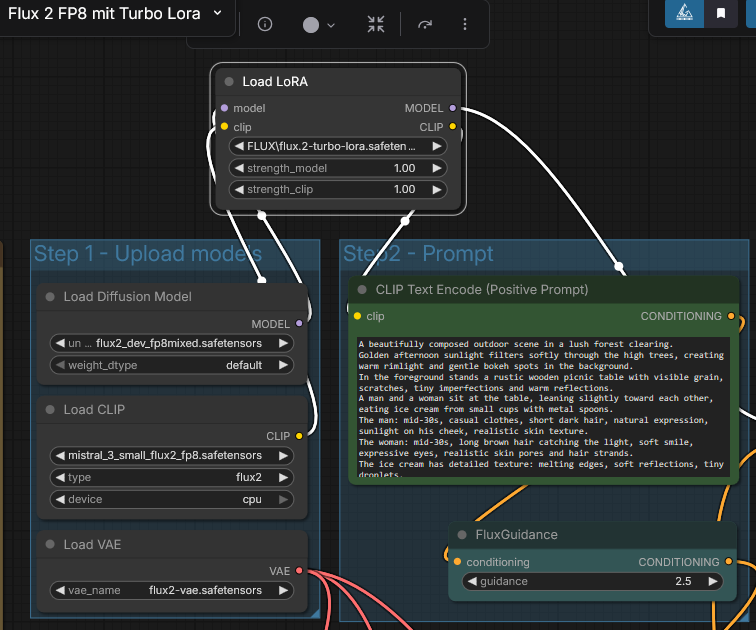Click the Step 1 group resize corner
This screenshot has width=756, height=630.
(x=315, y=613)
